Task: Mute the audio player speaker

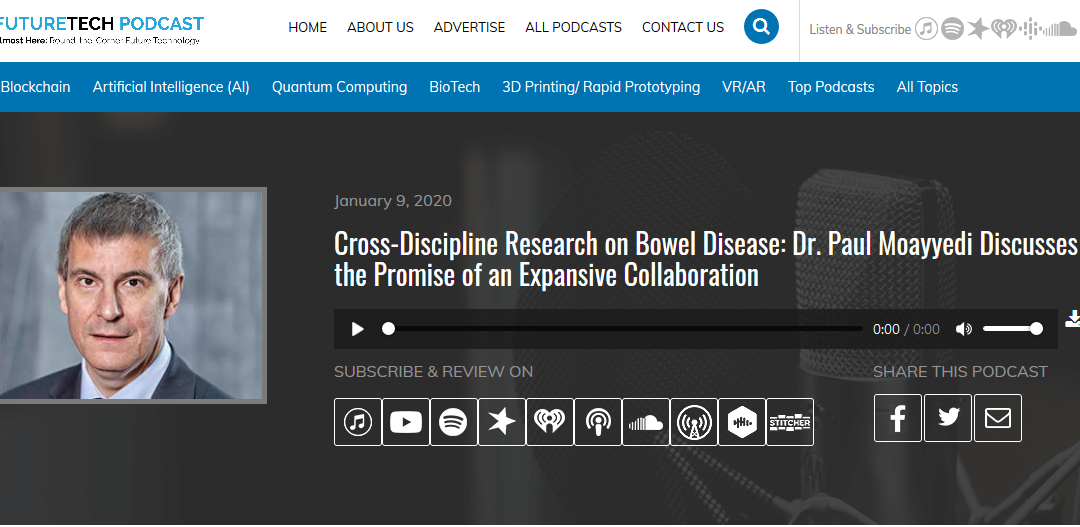Action: click(x=963, y=329)
